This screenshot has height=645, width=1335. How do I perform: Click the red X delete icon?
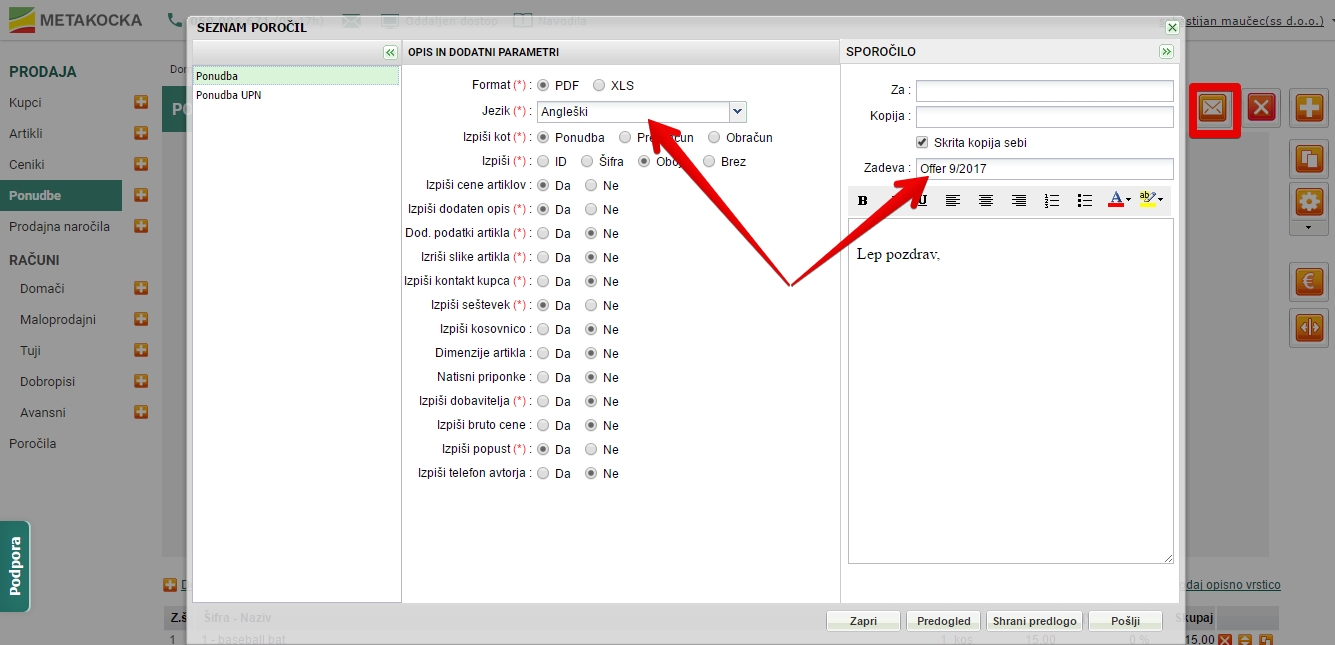tap(1262, 108)
